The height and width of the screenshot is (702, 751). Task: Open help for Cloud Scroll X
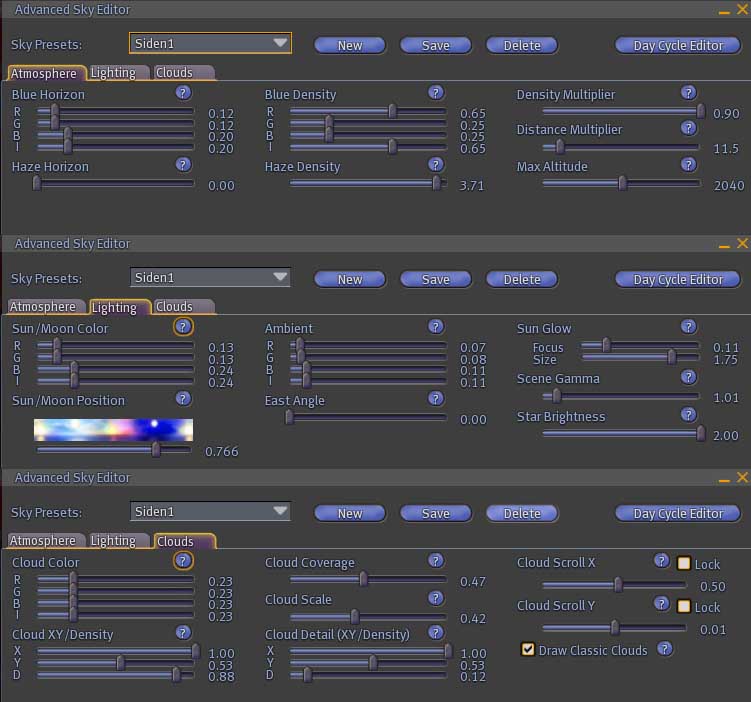tap(661, 561)
